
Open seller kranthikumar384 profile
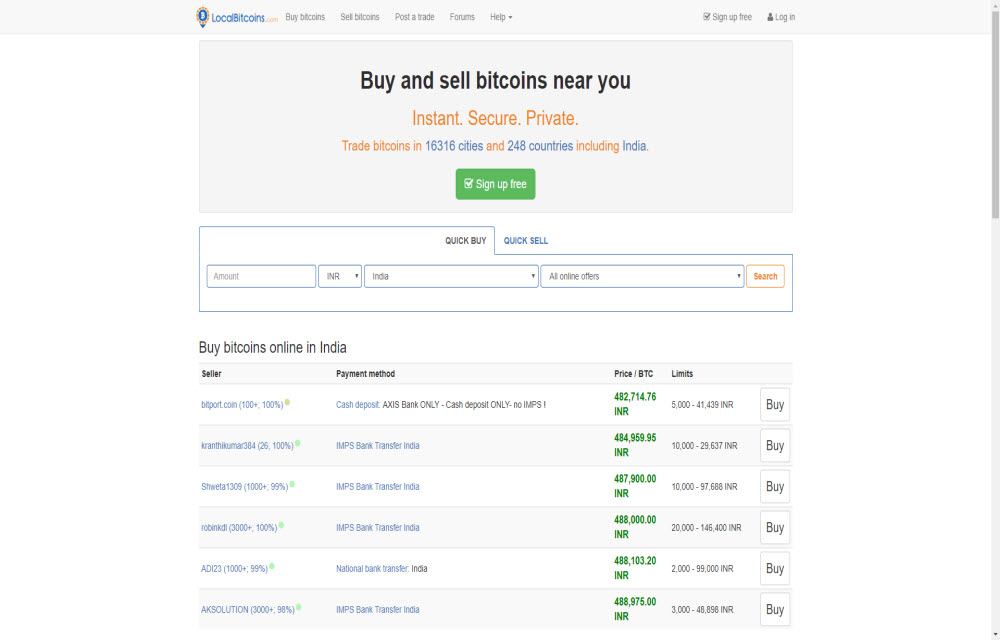247,446
